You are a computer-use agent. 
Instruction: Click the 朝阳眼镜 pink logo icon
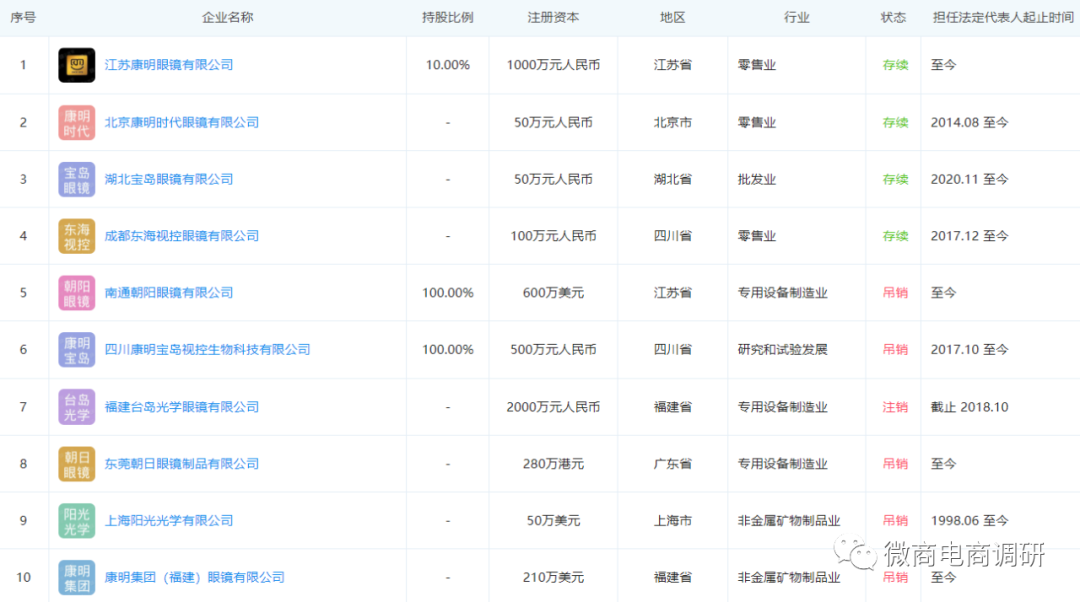pos(76,292)
